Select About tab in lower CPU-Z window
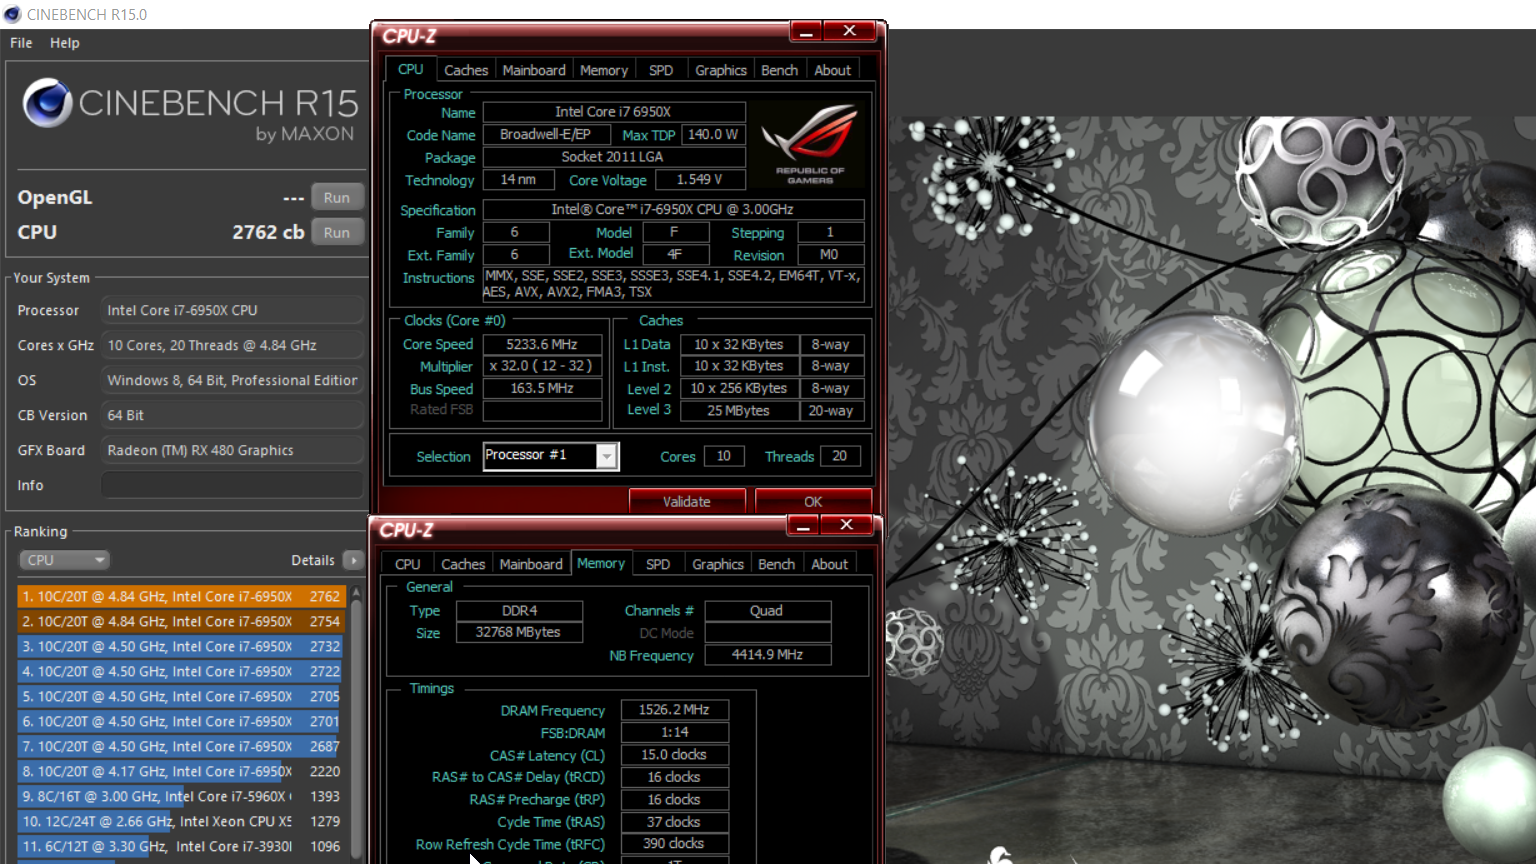 (830, 564)
